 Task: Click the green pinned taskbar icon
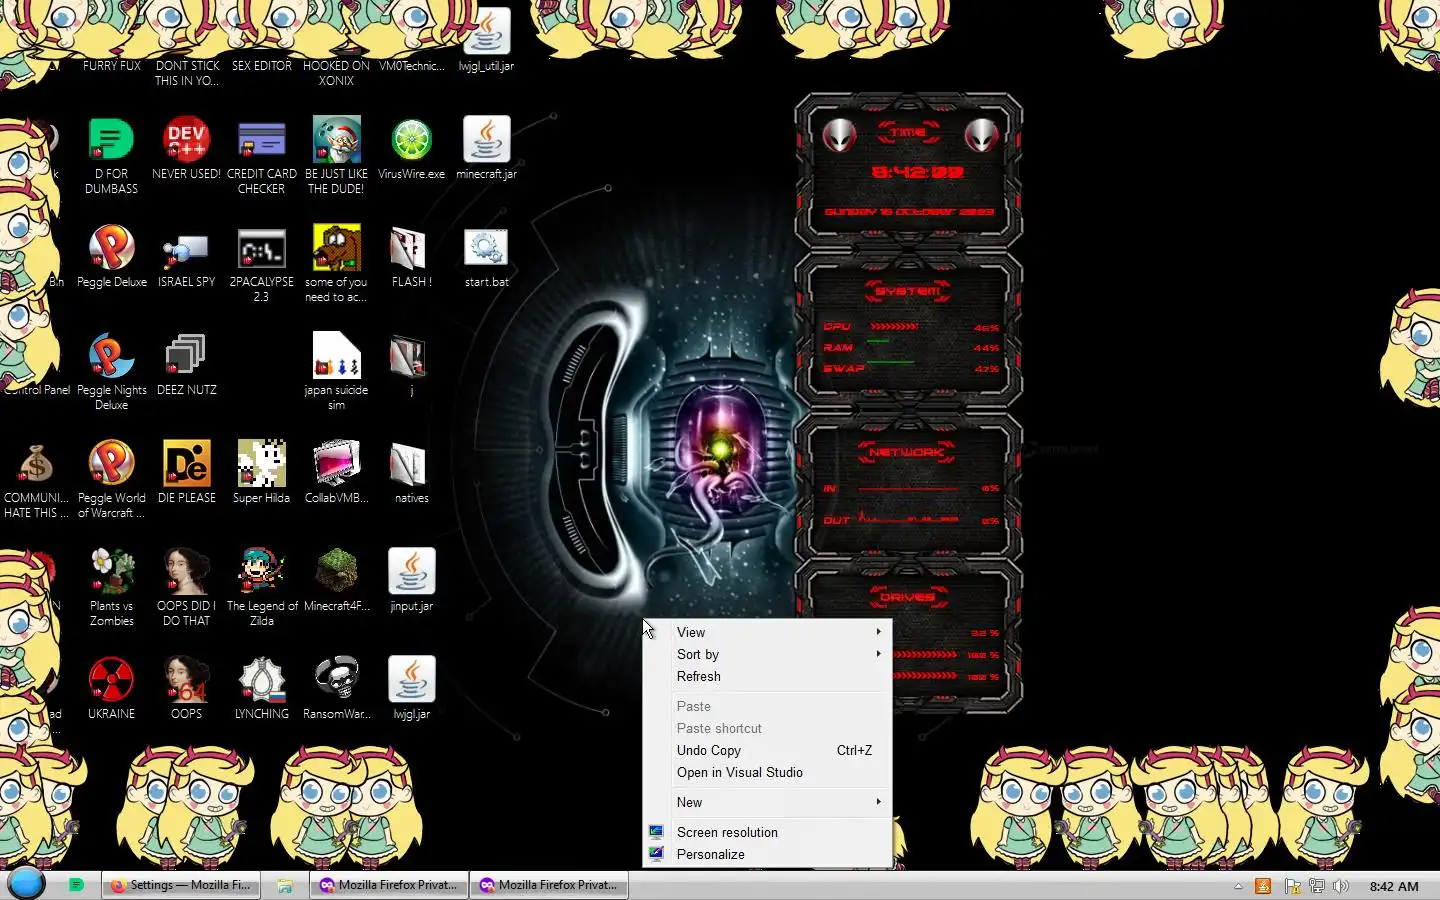coord(76,885)
